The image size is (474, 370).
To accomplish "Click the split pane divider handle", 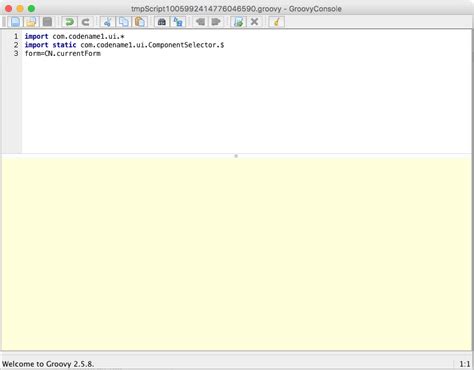I will point(236,156).
